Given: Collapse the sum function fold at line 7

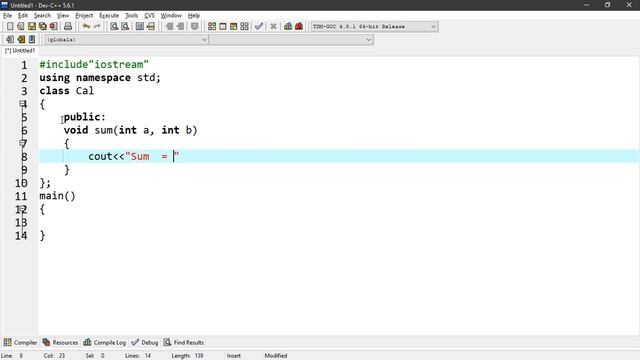Looking at the screenshot, I should [x=22, y=143].
